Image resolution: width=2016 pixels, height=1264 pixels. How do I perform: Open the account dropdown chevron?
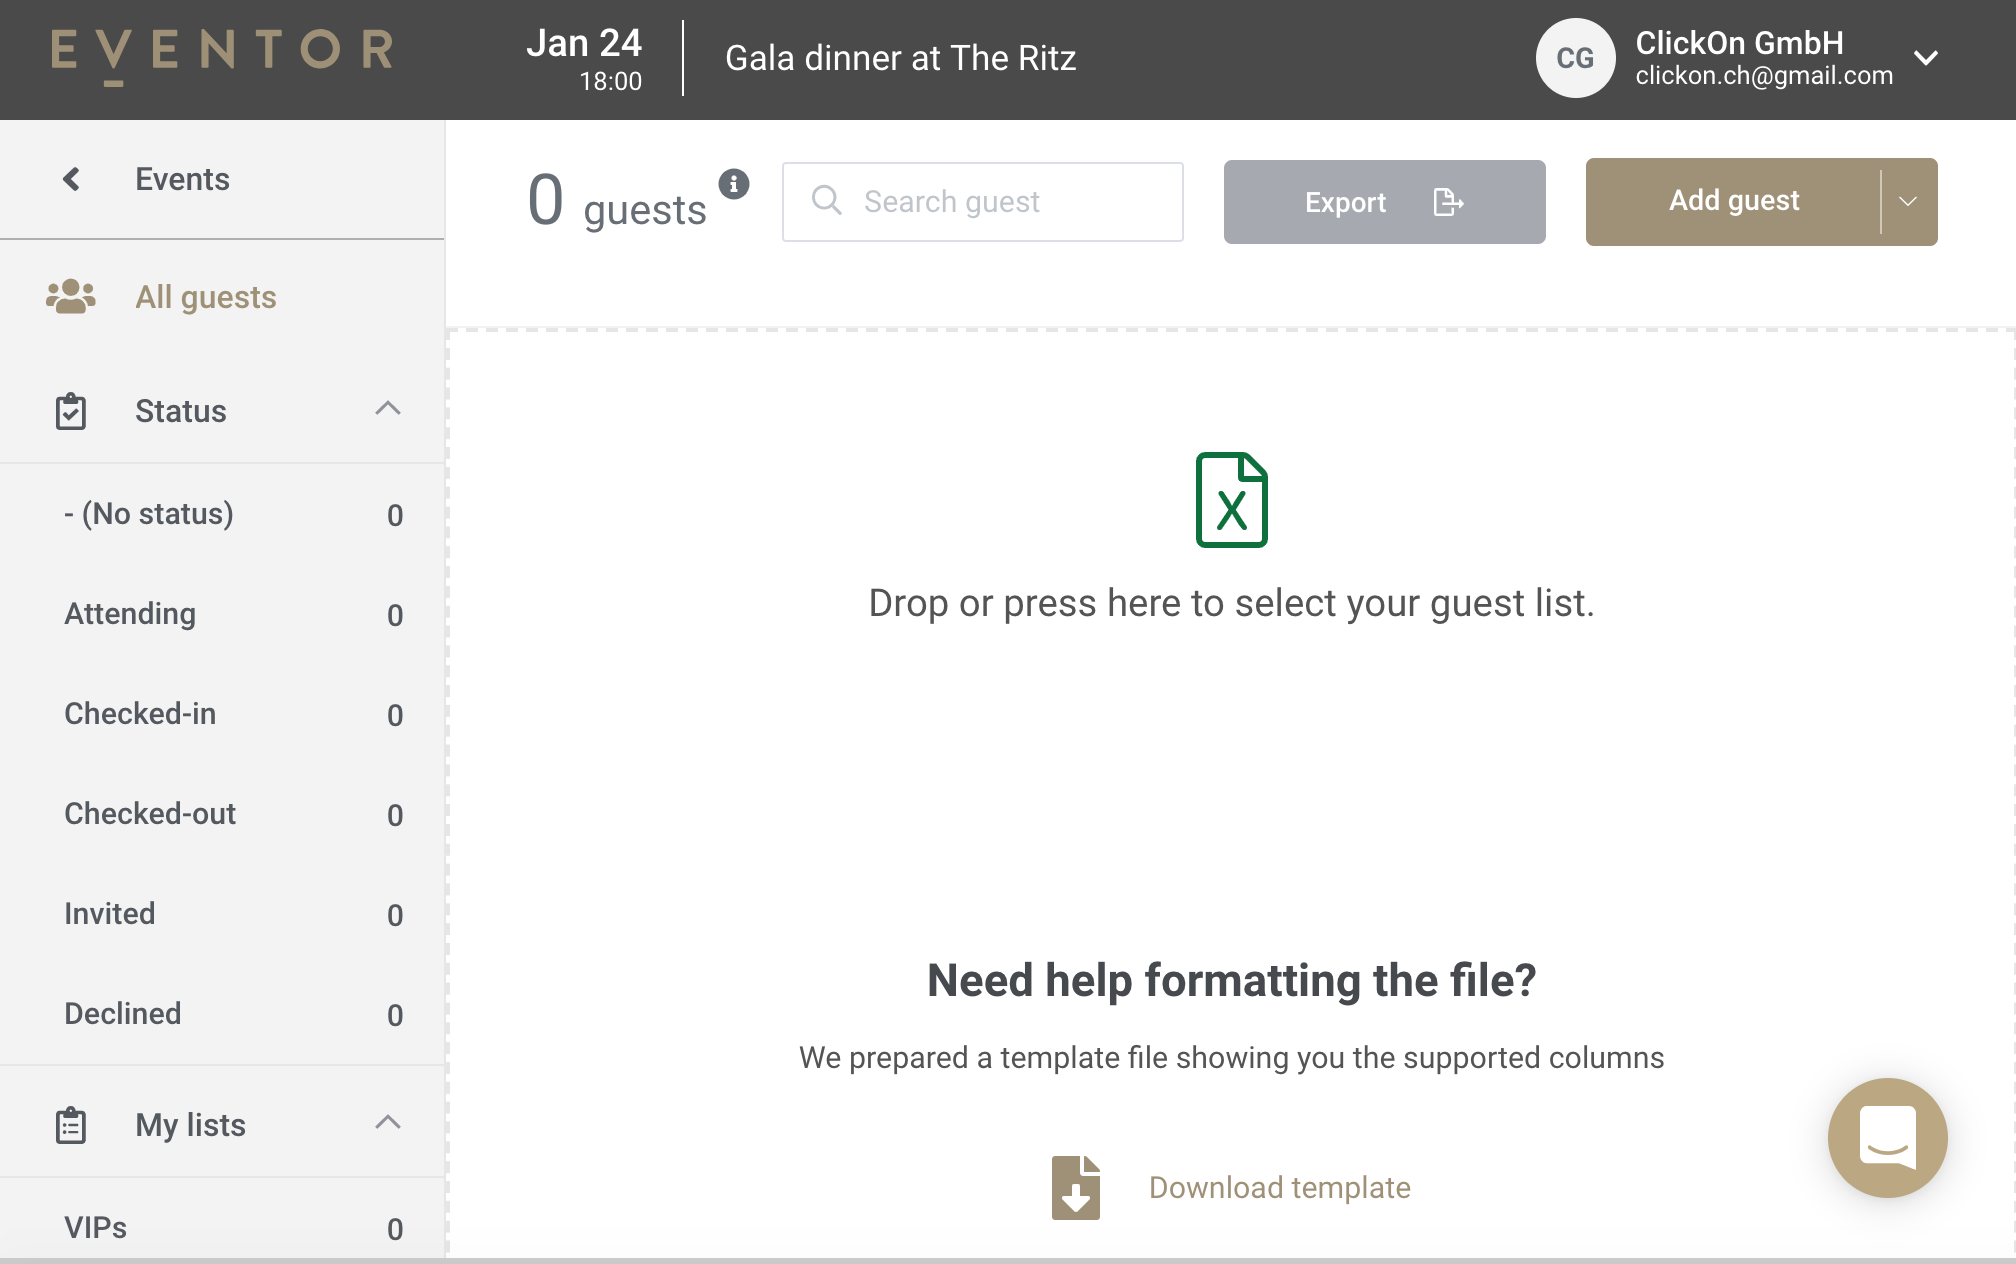click(x=1926, y=58)
